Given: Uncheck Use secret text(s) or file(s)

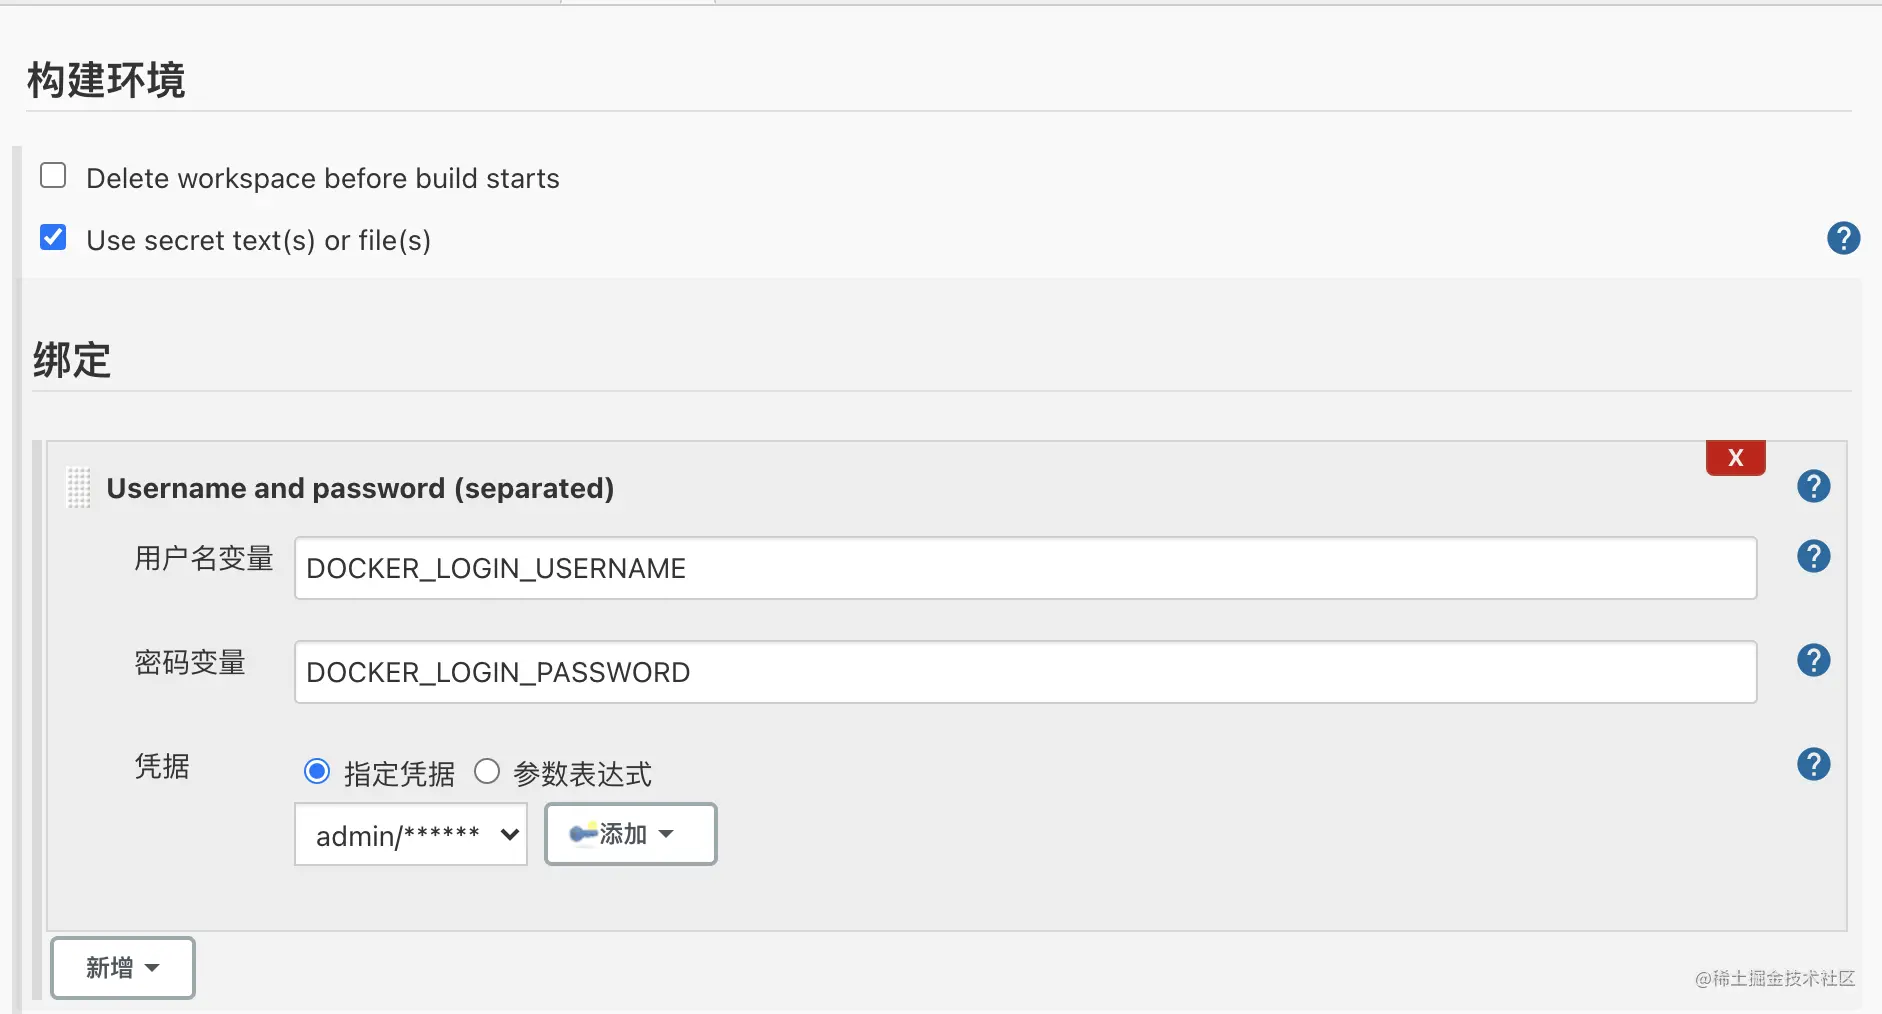Looking at the screenshot, I should point(53,238).
